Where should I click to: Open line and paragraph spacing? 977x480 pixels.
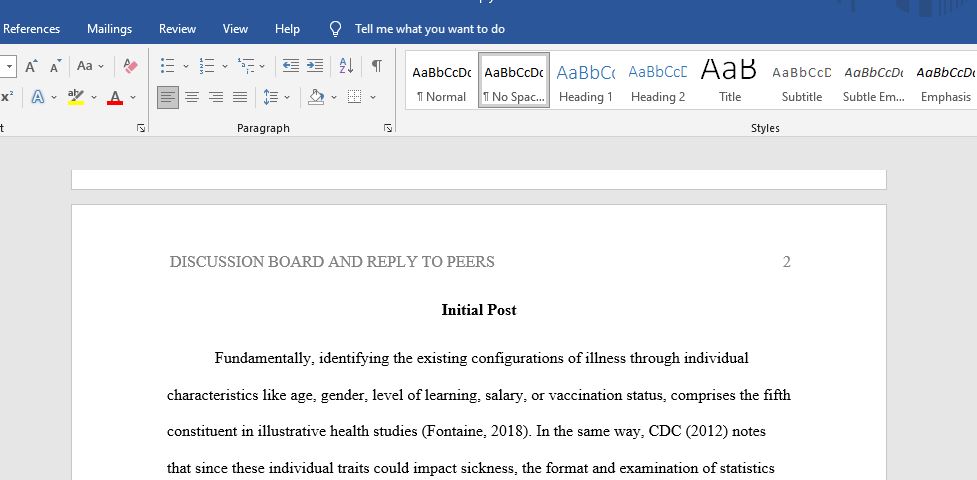point(270,97)
